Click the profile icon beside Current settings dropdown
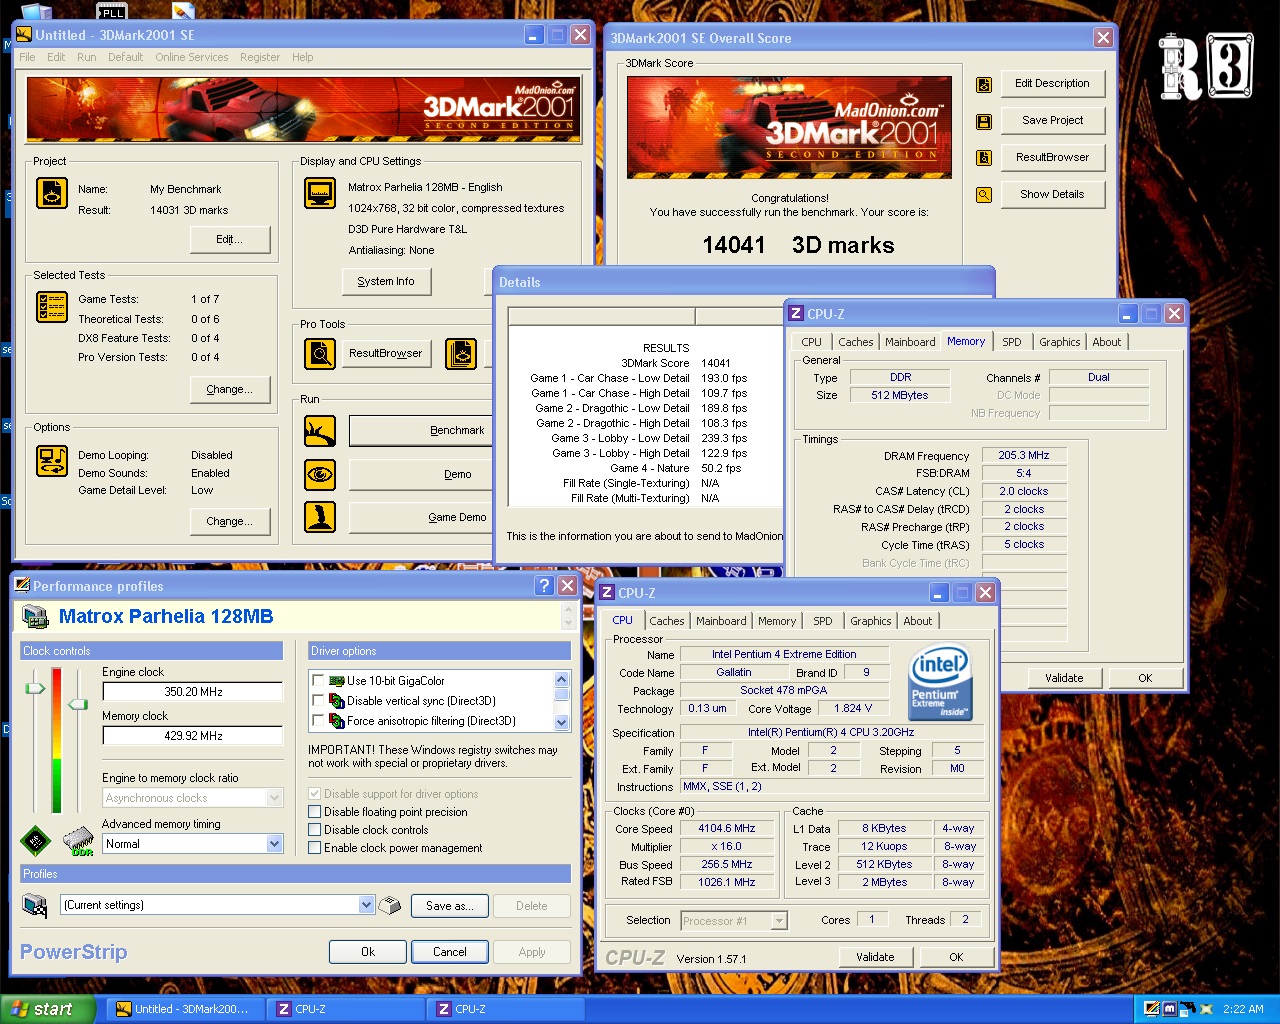This screenshot has height=1024, width=1280. point(35,906)
